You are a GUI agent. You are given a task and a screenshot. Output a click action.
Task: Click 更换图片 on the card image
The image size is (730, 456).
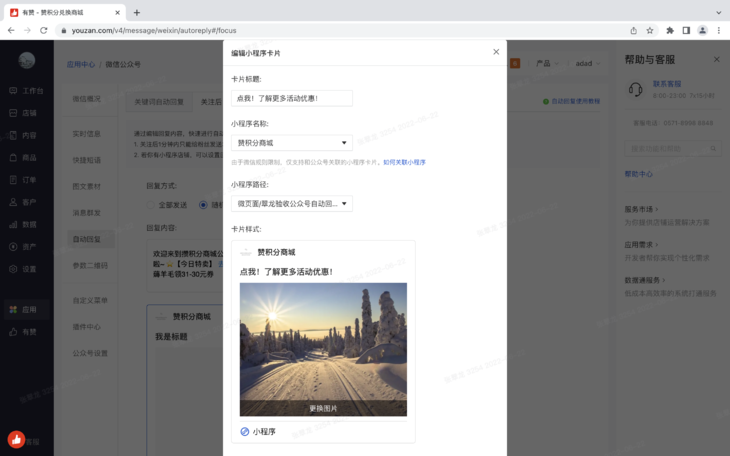(x=323, y=408)
